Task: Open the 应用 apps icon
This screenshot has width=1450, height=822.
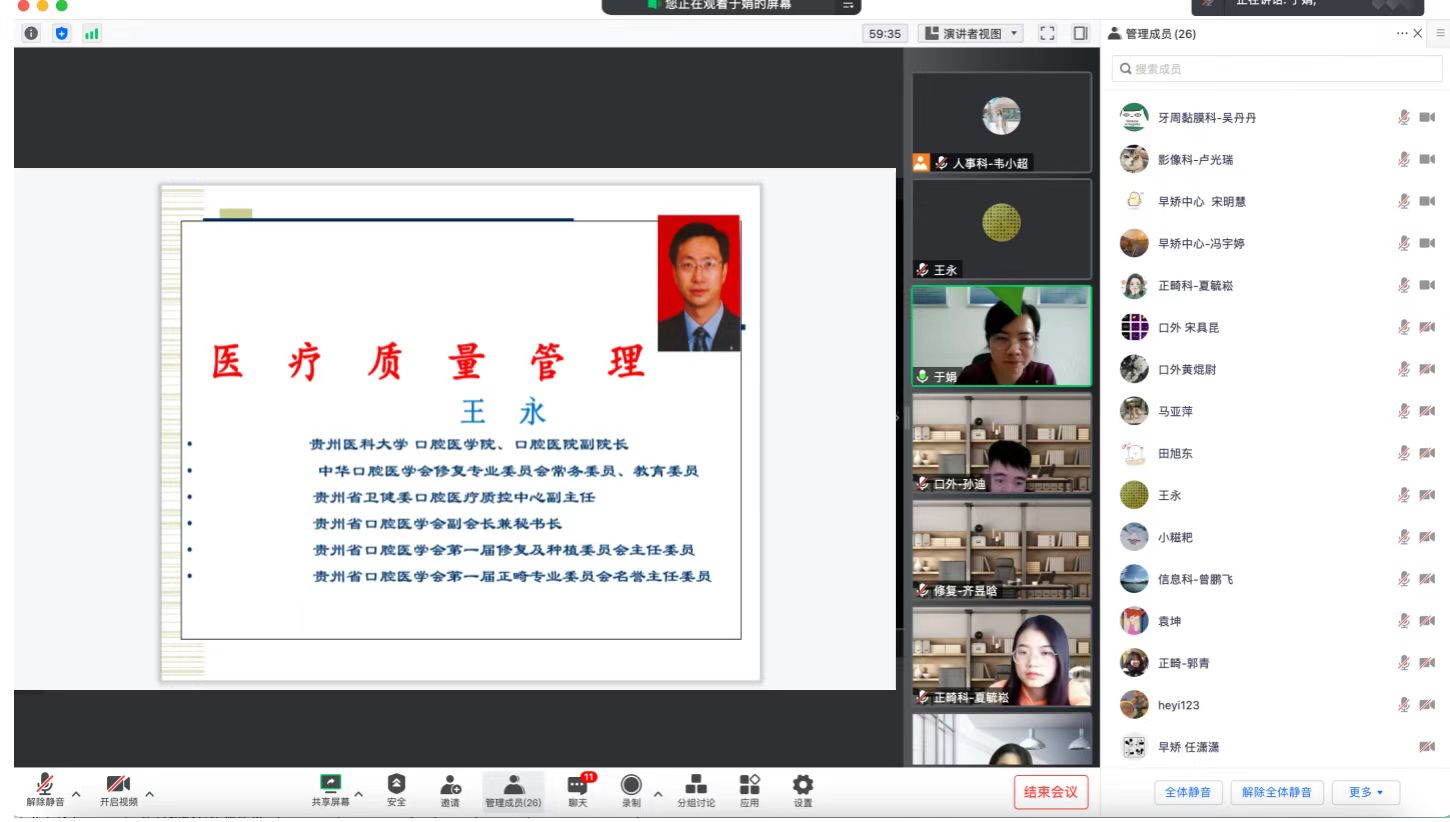Action: point(749,785)
